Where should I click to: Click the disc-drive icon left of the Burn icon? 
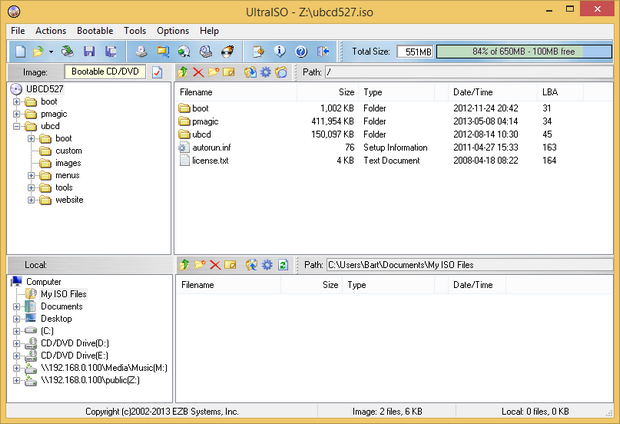pos(206,51)
